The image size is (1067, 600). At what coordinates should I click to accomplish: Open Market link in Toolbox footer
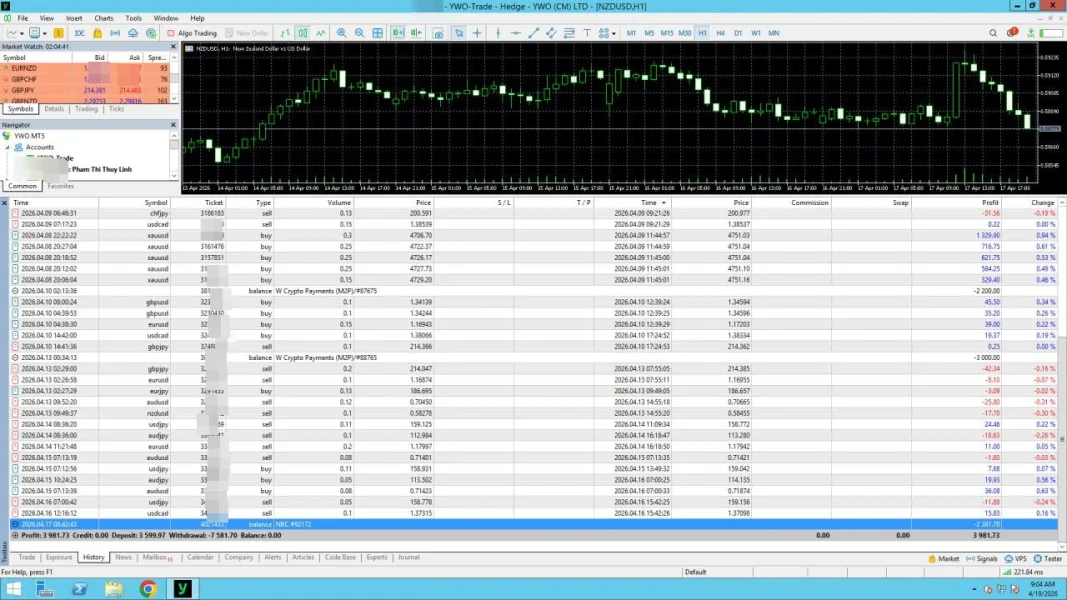(943, 559)
